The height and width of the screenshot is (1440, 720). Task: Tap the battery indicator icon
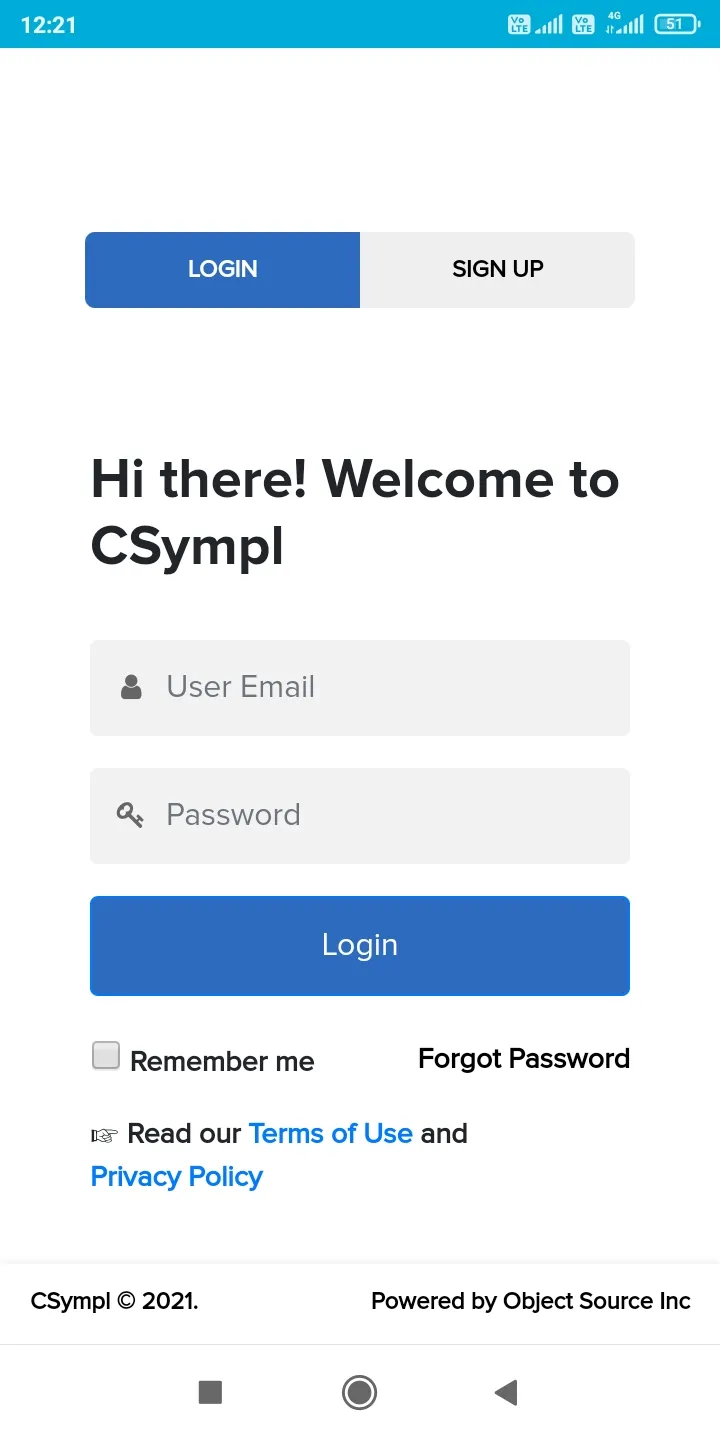(x=677, y=24)
